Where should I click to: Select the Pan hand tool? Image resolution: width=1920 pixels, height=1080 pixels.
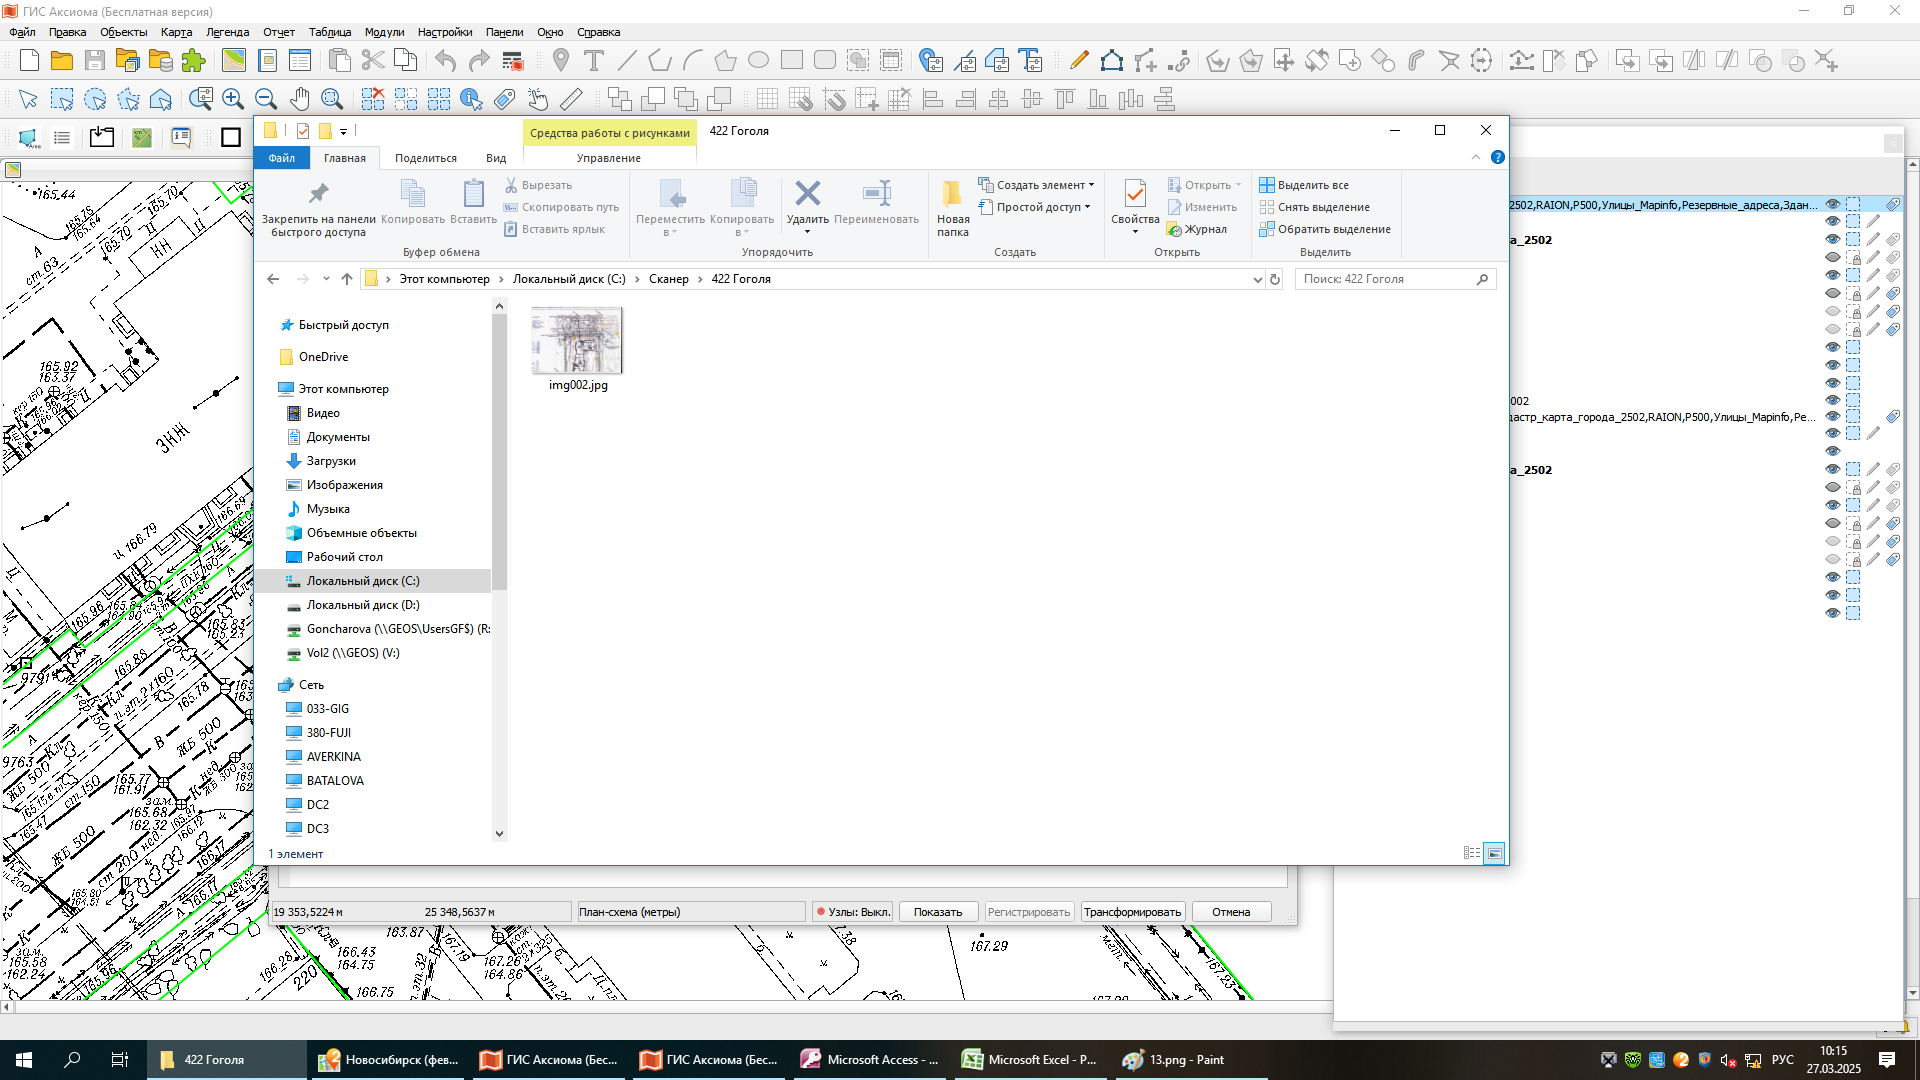[x=299, y=99]
